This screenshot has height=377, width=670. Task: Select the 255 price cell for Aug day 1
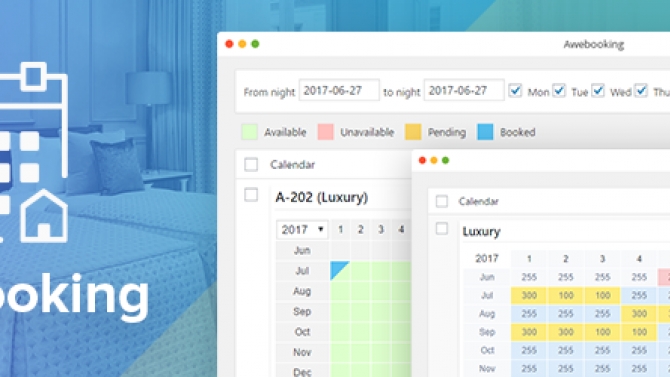point(529,314)
